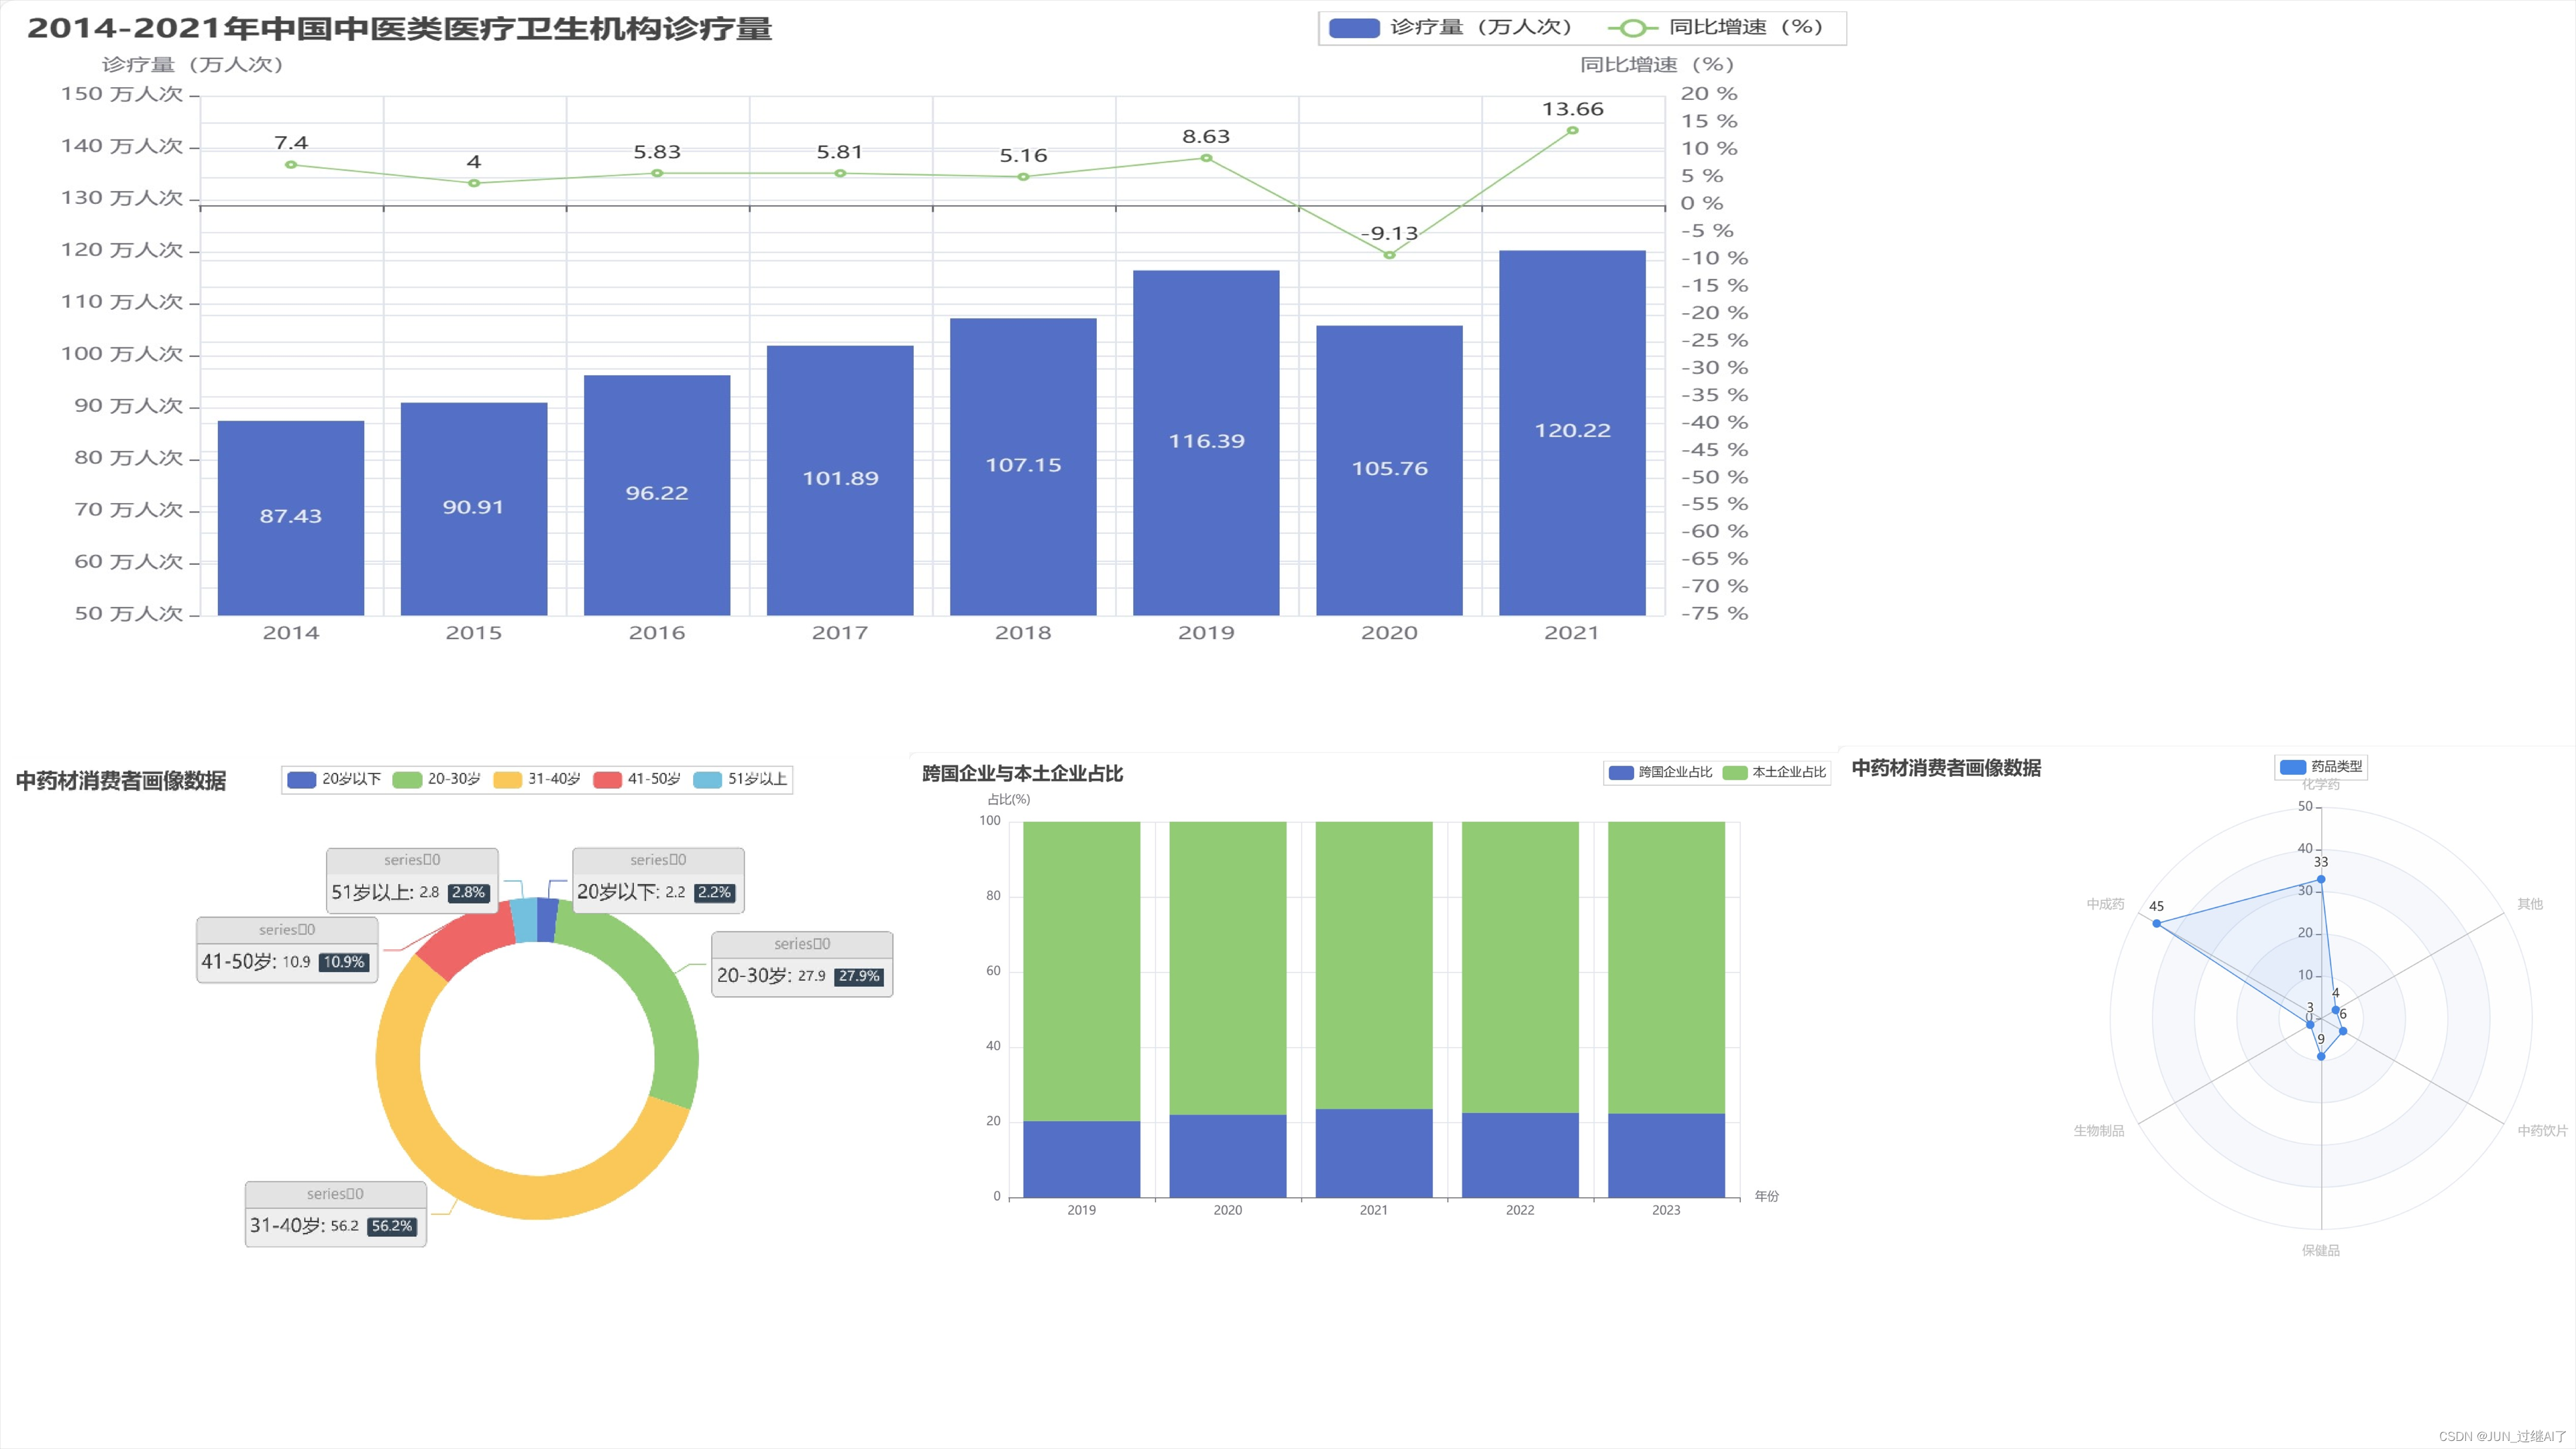Toggle the 51岁以上 light-blue legend entry
2576x1449 pixels.
coord(707,780)
